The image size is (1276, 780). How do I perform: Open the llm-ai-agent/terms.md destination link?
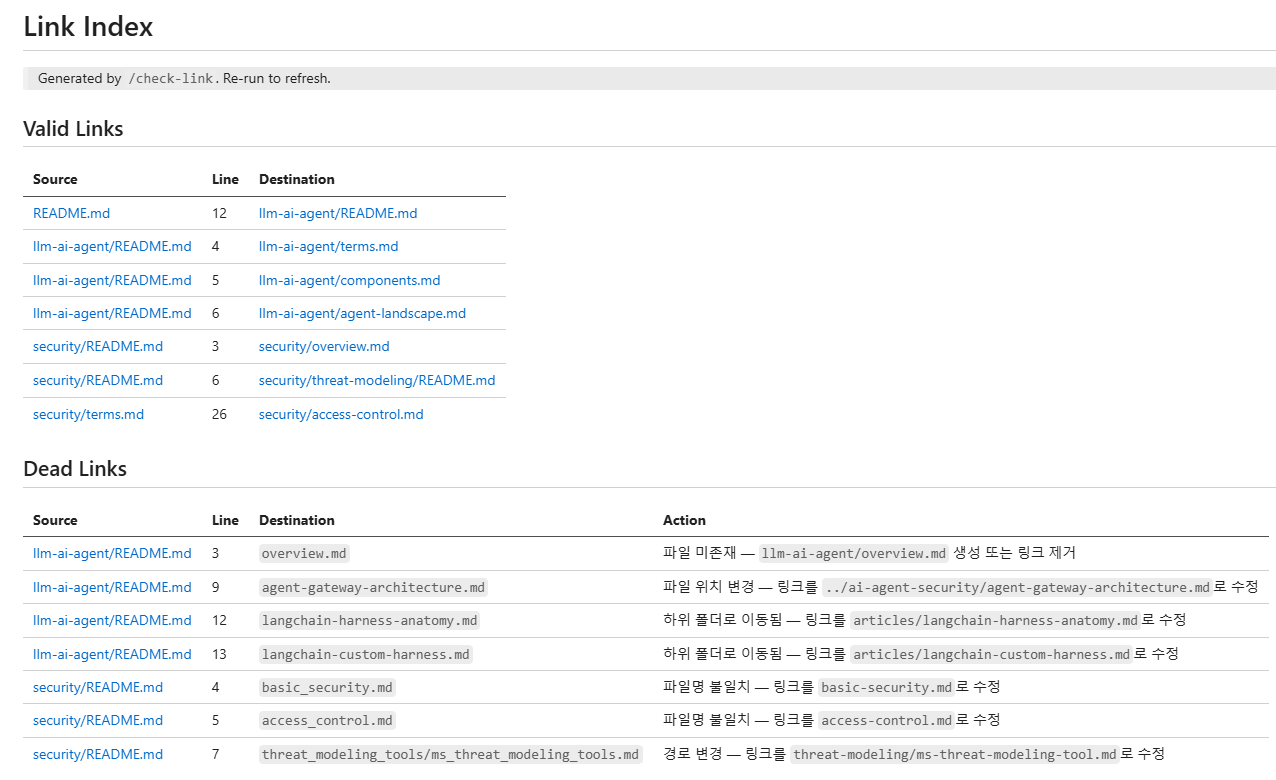coord(328,246)
